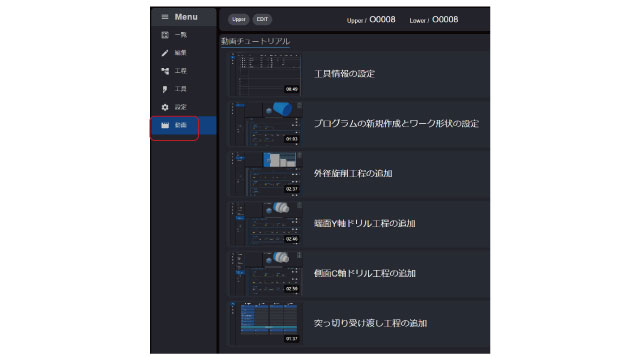Play the 端面Y軸ドリル工程 video thumbnail
640x360 pixels.
pos(266,224)
